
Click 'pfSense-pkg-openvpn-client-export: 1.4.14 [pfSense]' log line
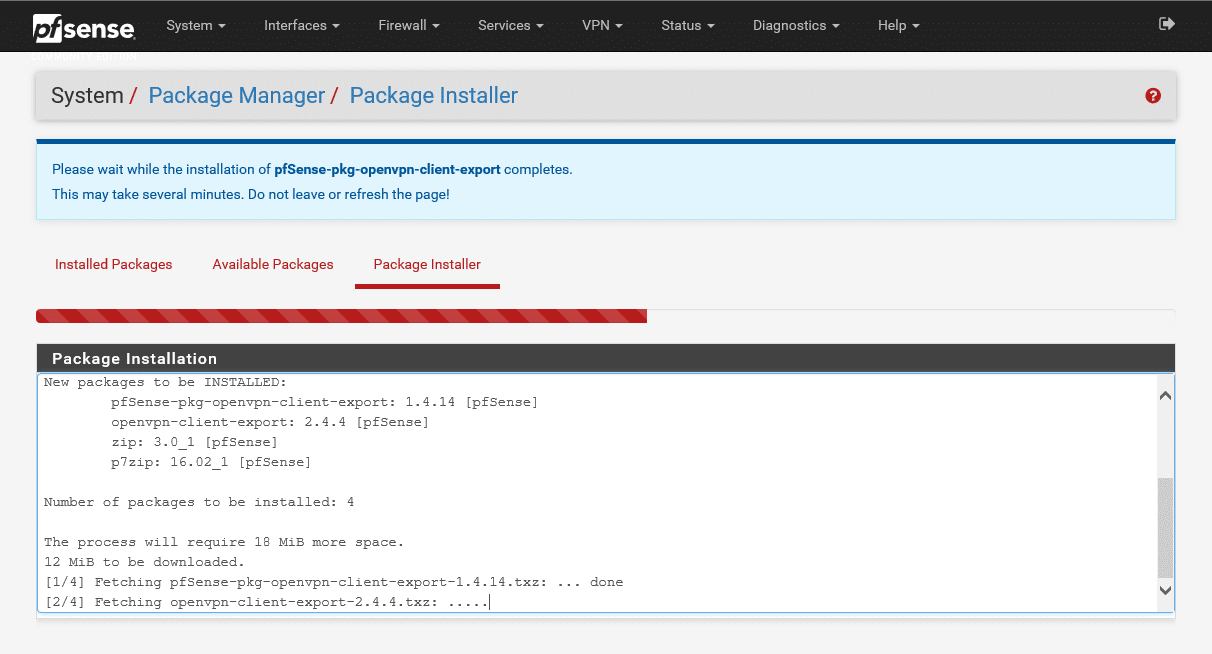coord(325,402)
